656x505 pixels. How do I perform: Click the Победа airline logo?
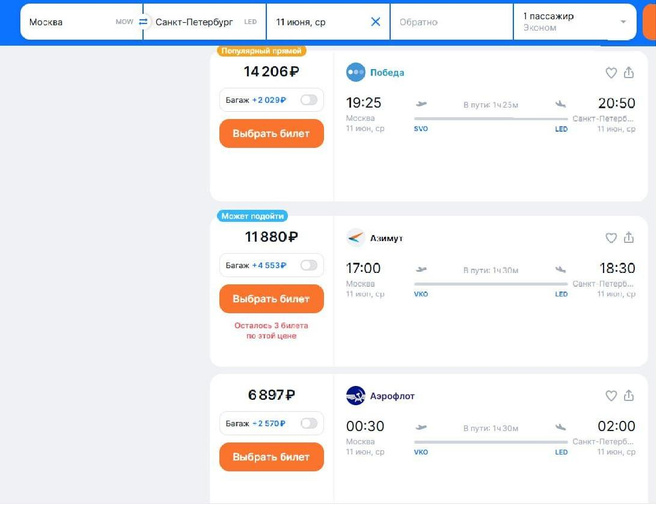point(356,72)
